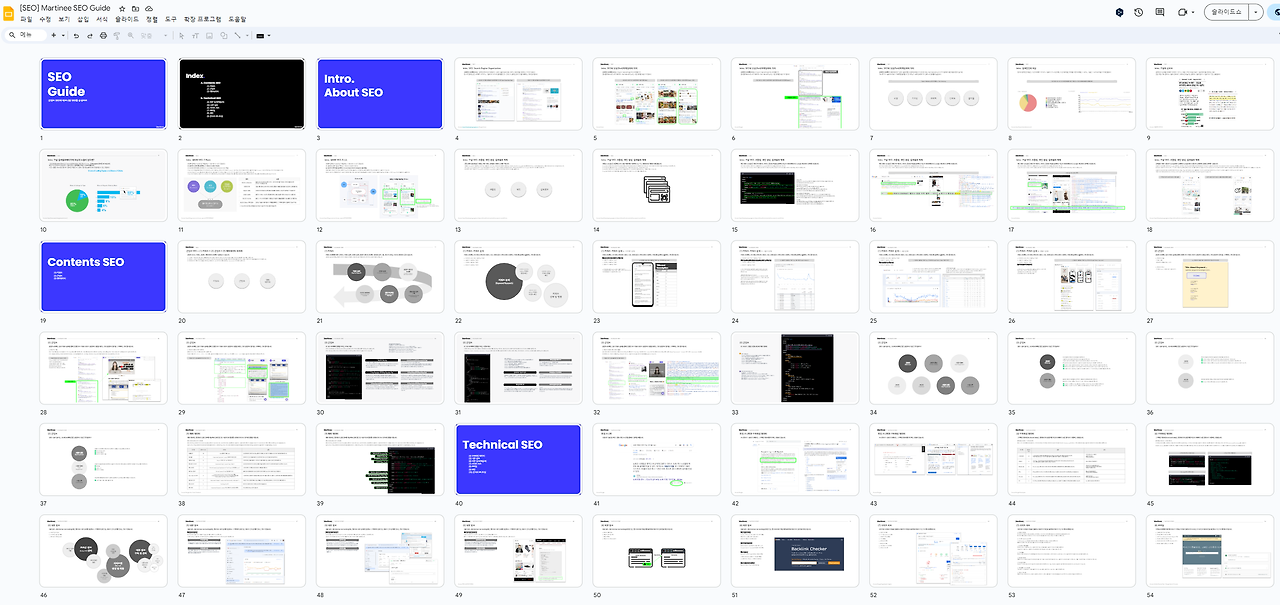This screenshot has width=1280, height=605.
Task: Open the 정렬 (Arrange) menu
Action: [152, 19]
